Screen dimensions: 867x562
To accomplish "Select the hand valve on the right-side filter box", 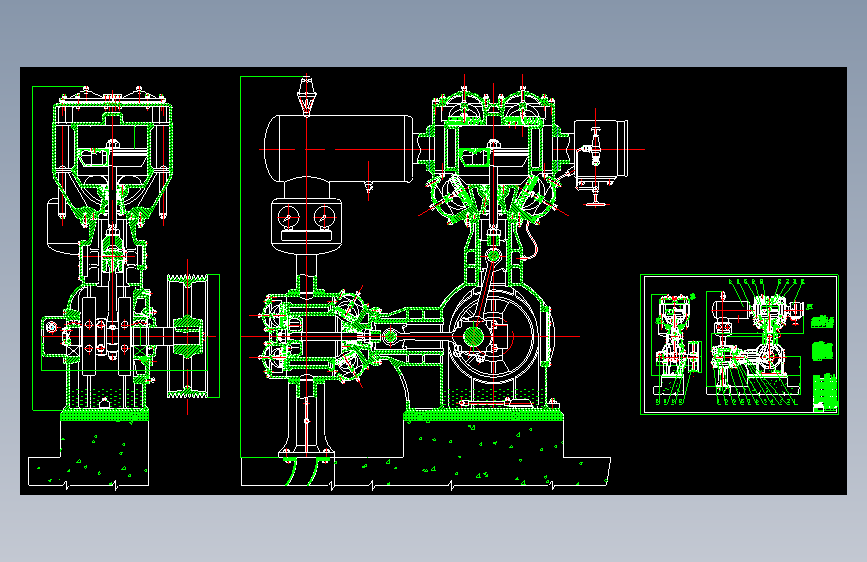I will (595, 147).
